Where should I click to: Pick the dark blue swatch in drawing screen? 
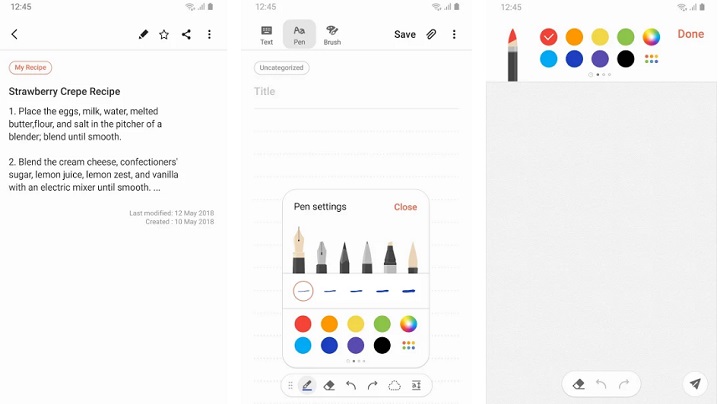point(574,59)
